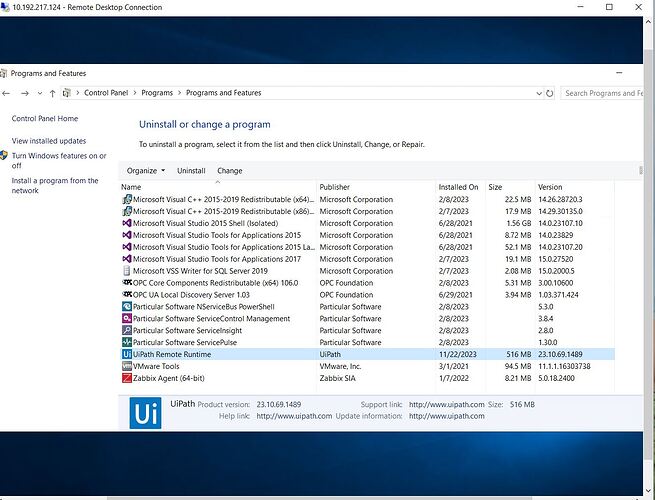Open Install a program from the network
655x500 pixels.
55,185
